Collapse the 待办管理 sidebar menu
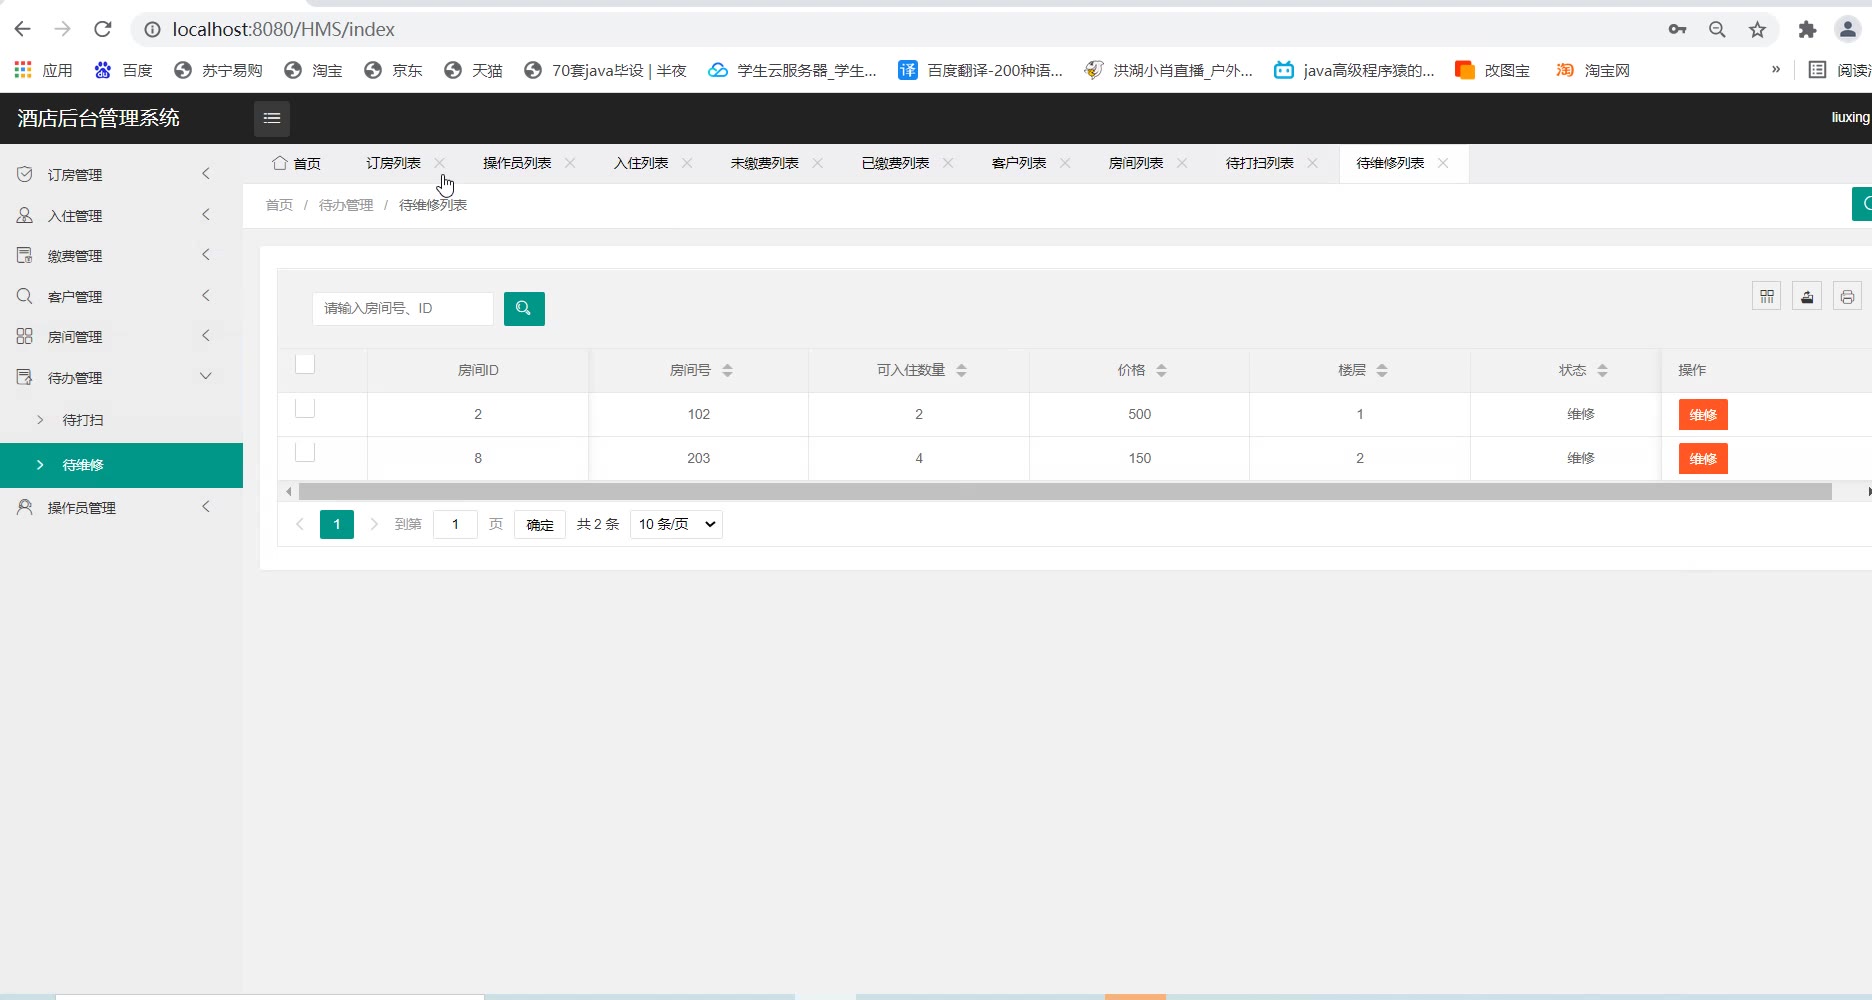 (121, 378)
